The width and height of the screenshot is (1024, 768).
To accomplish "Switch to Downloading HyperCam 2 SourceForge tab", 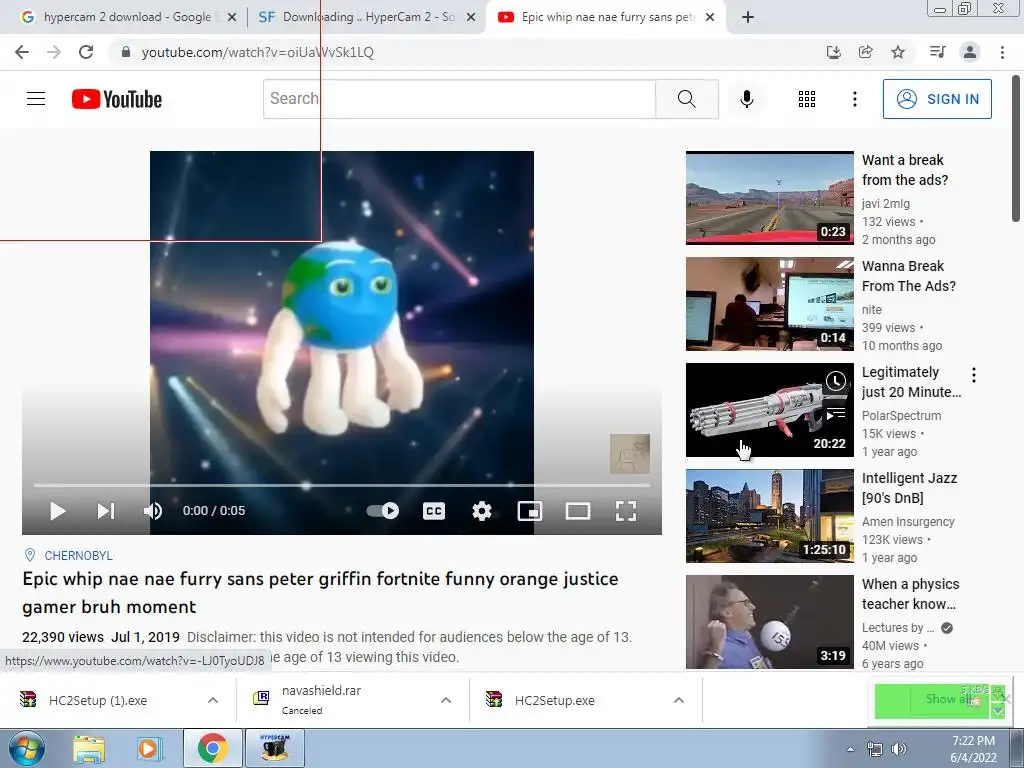I will pos(368,17).
